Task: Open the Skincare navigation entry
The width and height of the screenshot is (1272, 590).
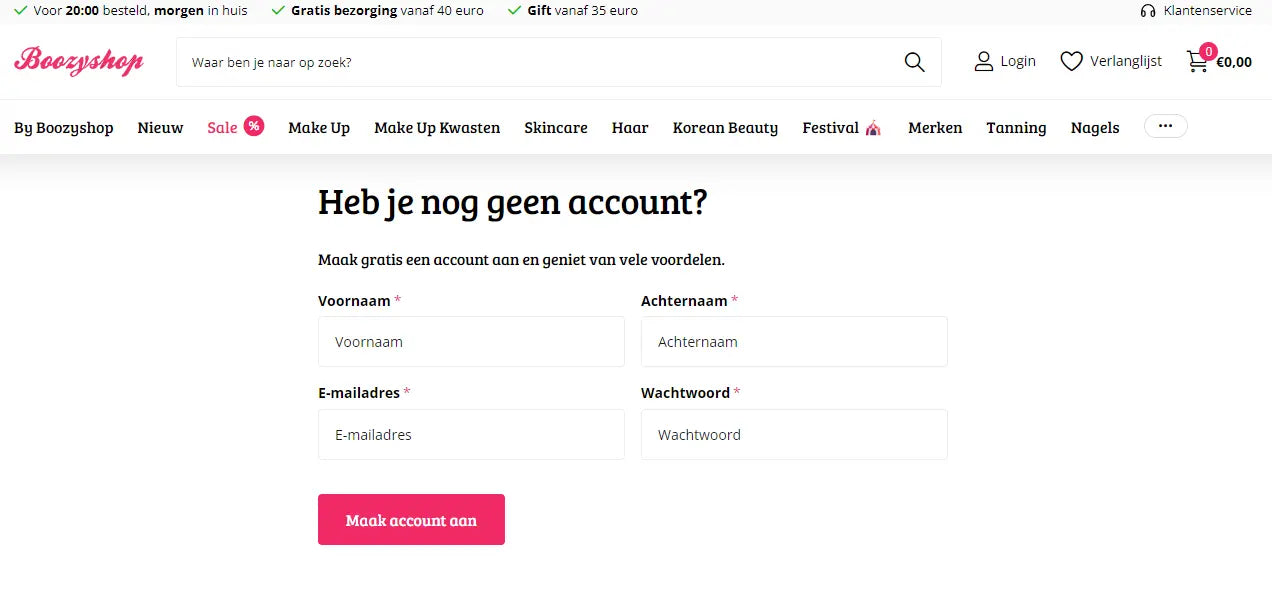Action: [556, 128]
